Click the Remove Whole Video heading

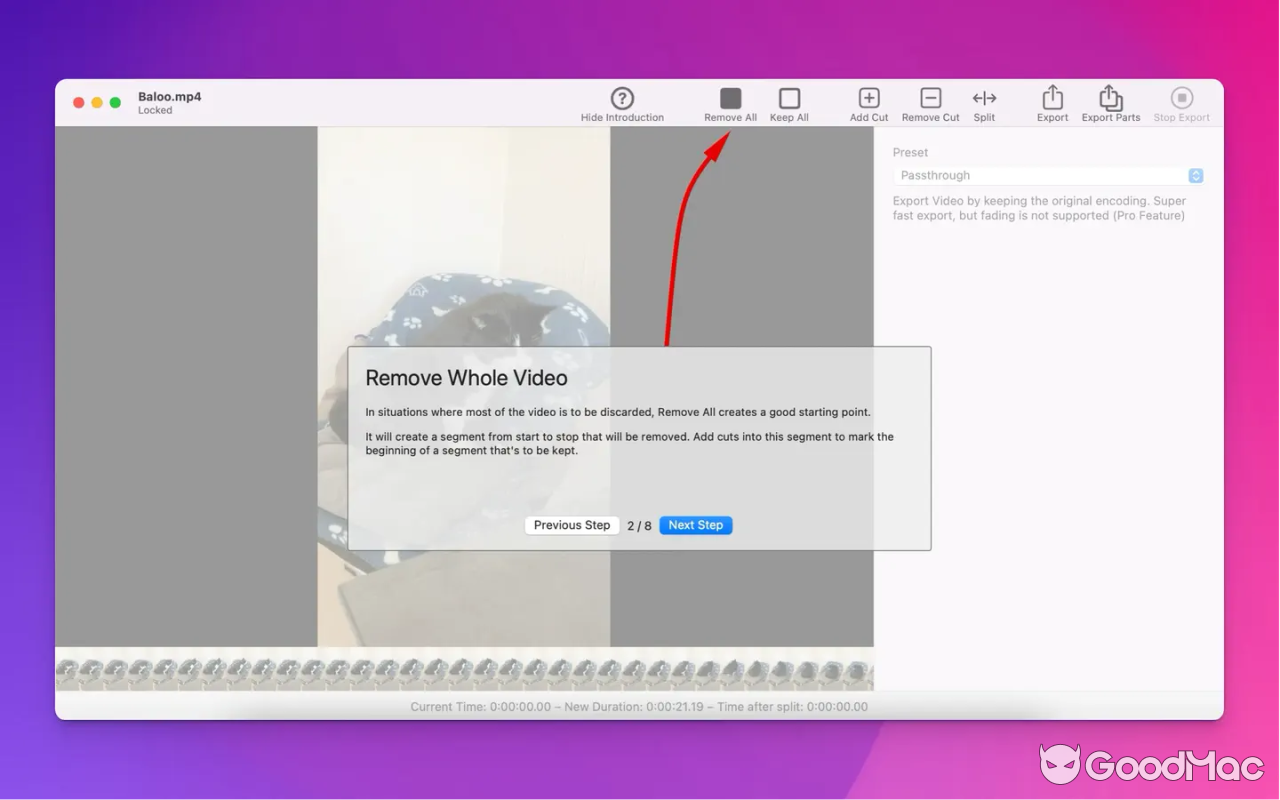pyautogui.click(x=466, y=378)
